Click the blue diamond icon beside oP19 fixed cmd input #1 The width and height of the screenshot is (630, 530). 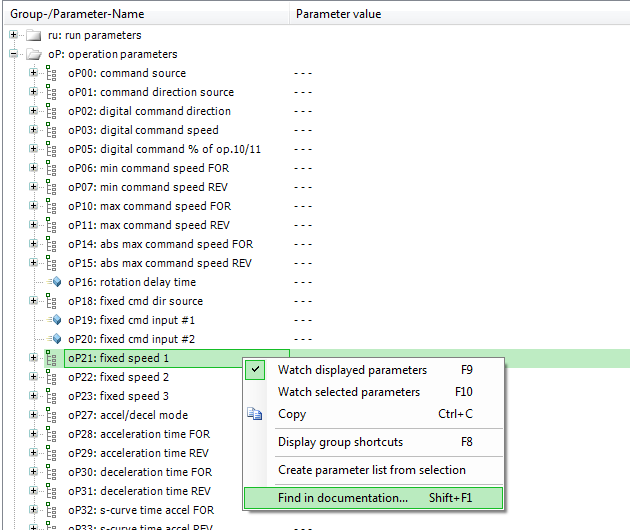(x=56, y=320)
